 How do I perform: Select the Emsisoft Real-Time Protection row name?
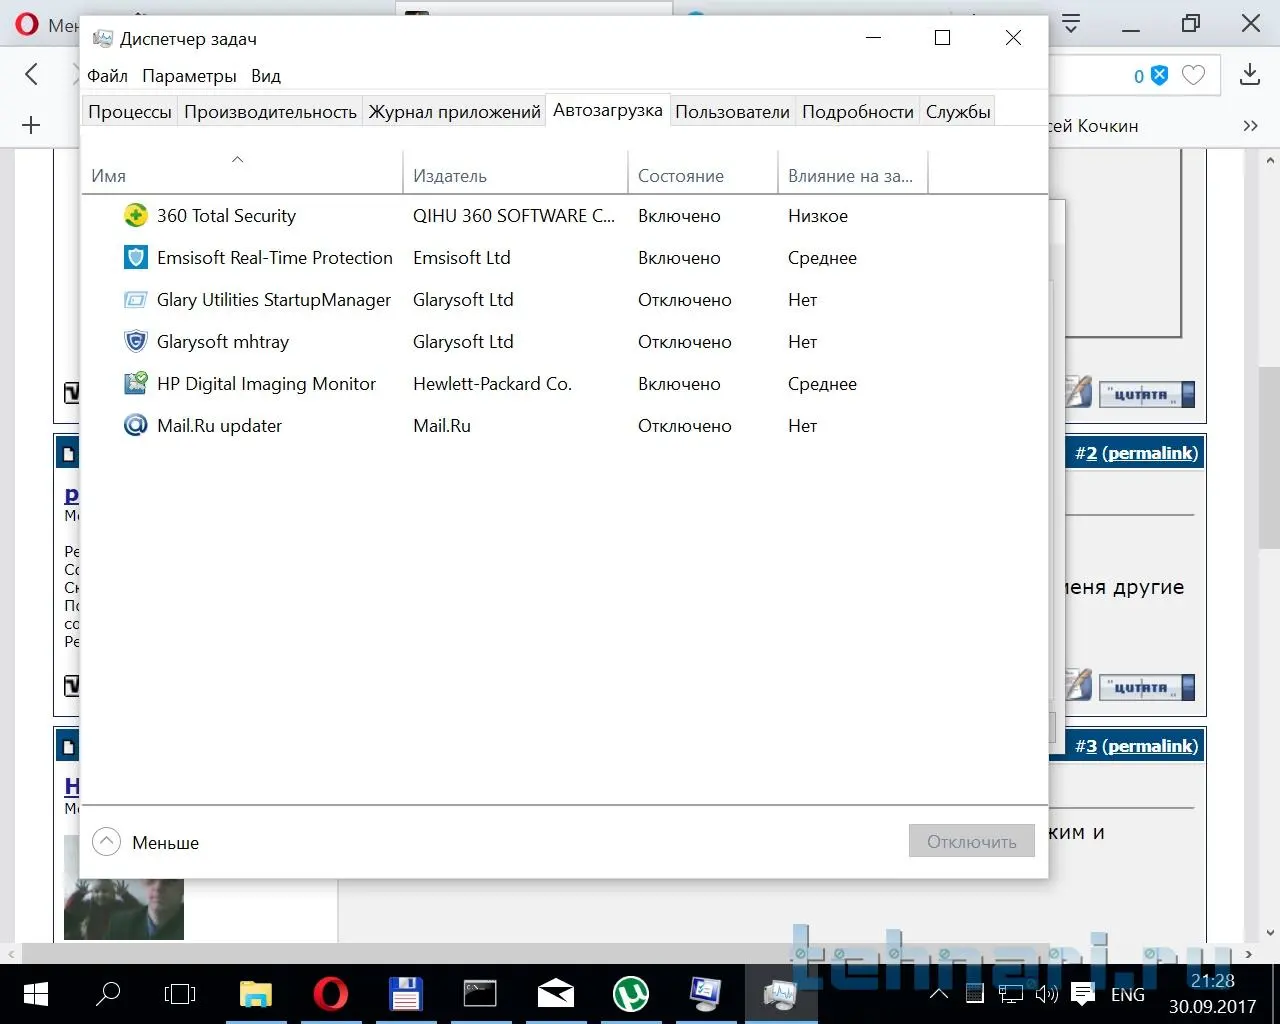pyautogui.click(x=275, y=258)
